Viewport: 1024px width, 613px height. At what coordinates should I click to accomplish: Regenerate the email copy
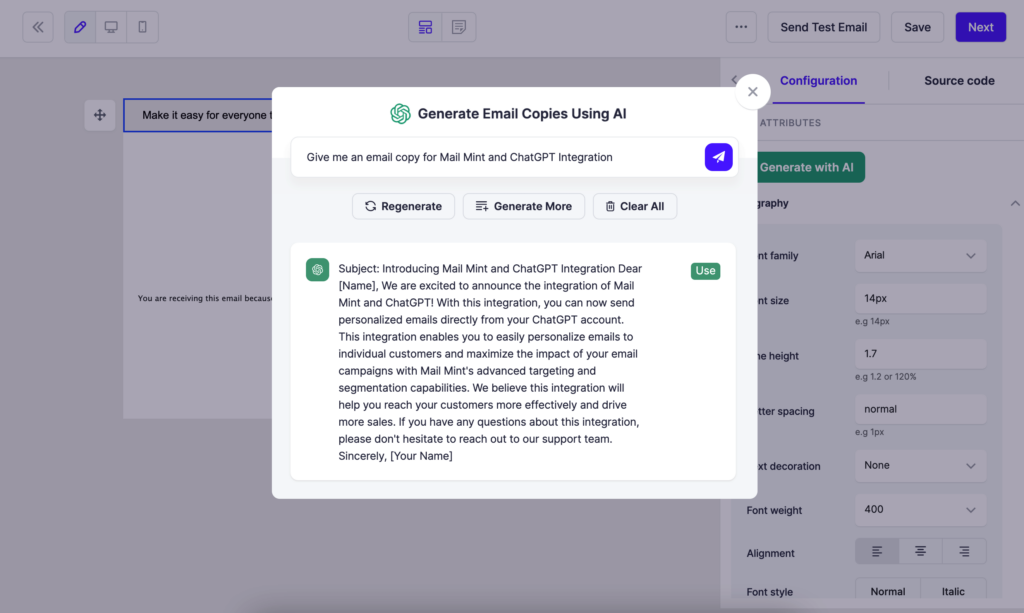(x=403, y=206)
